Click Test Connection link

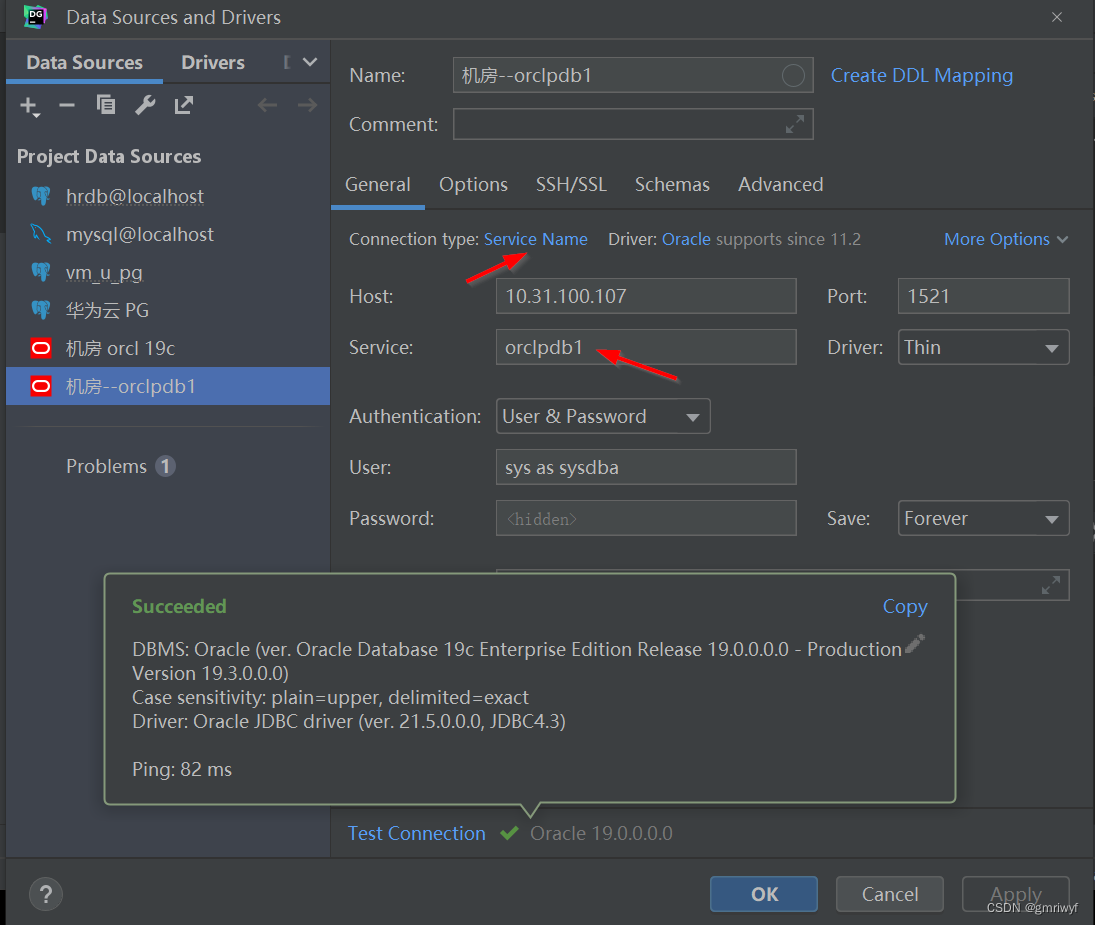(417, 834)
